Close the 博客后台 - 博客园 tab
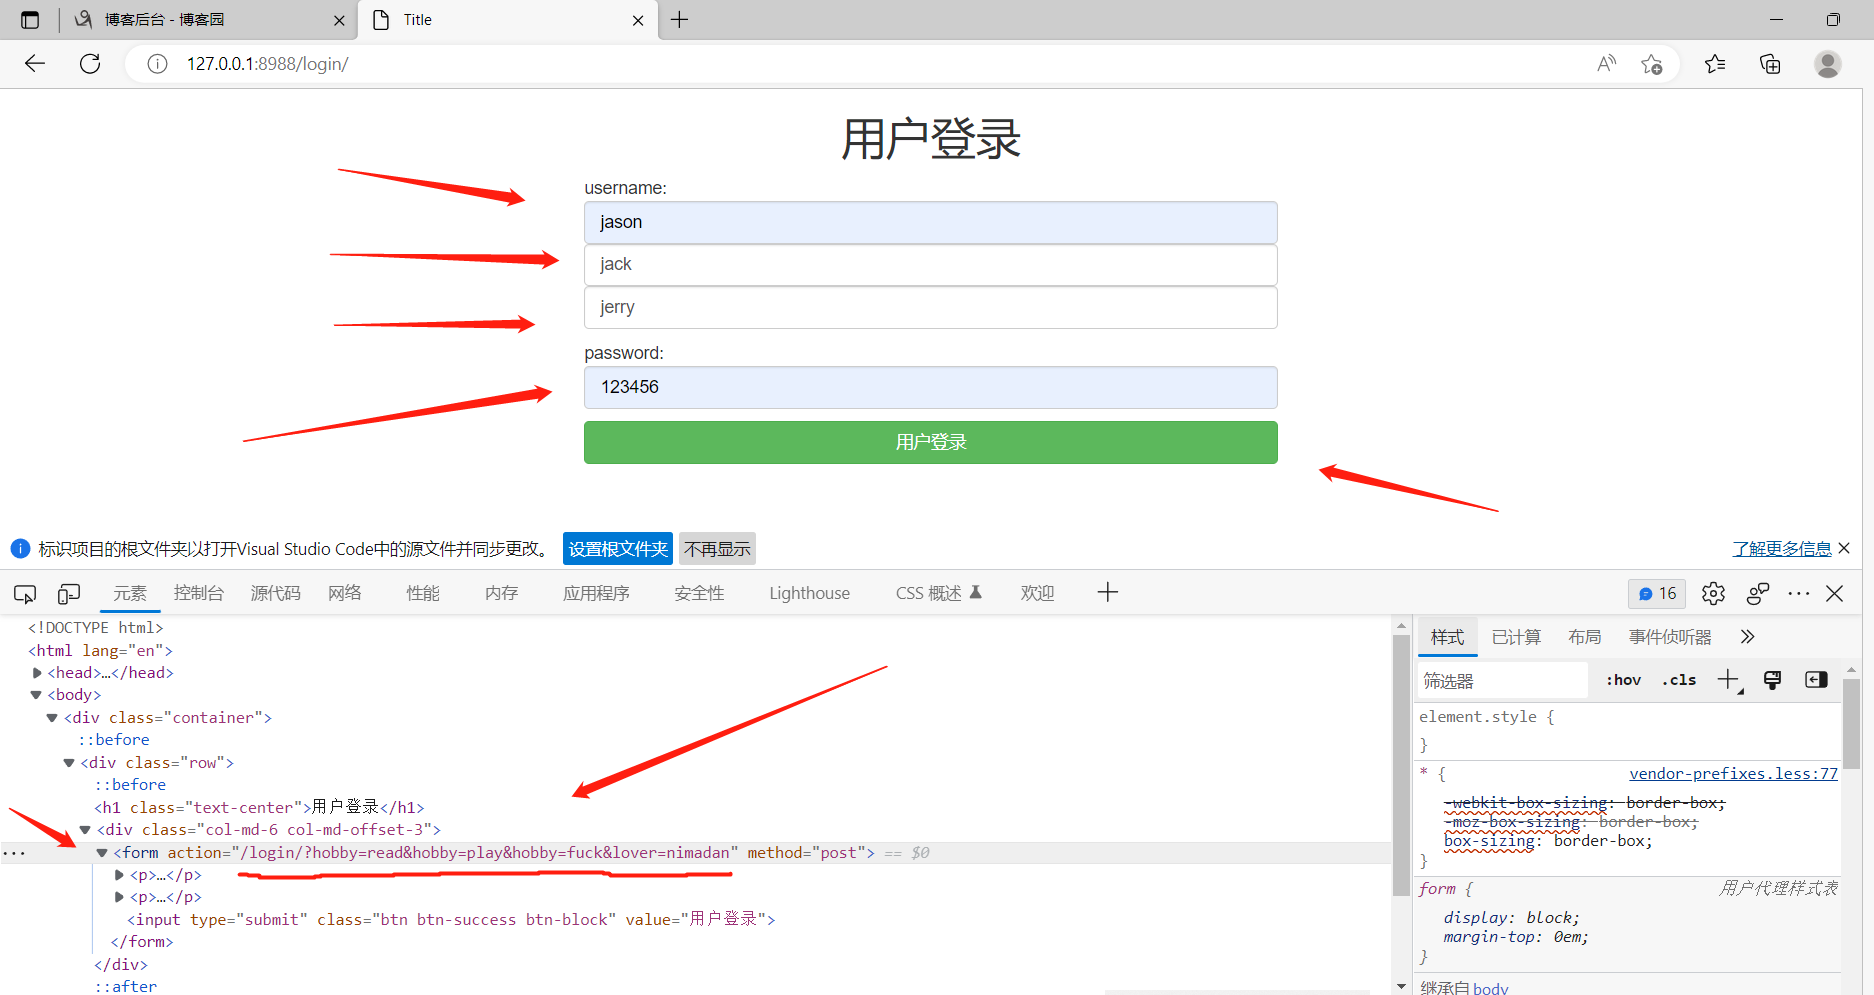 point(339,20)
